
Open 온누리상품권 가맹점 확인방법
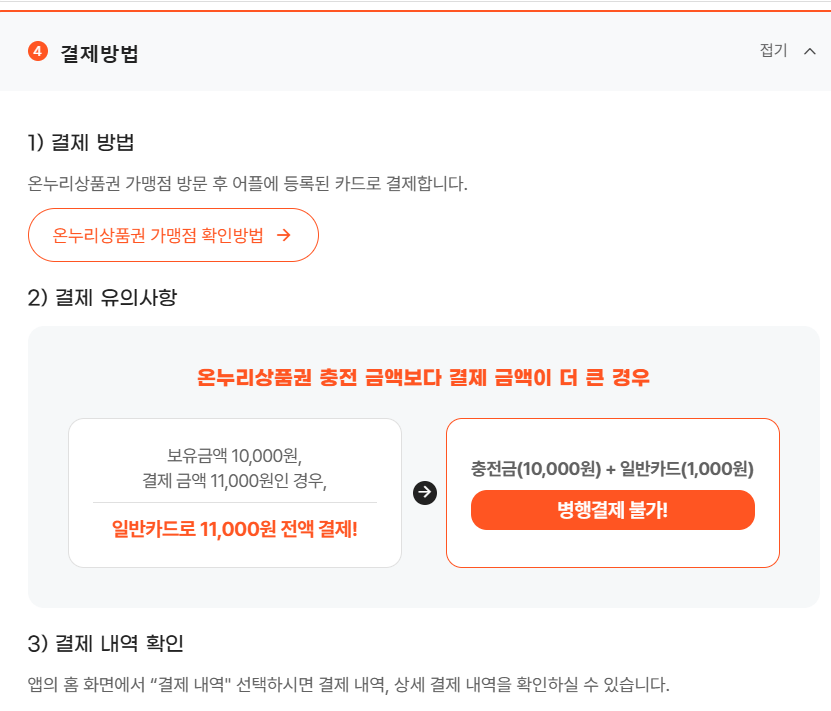pyautogui.click(x=173, y=235)
